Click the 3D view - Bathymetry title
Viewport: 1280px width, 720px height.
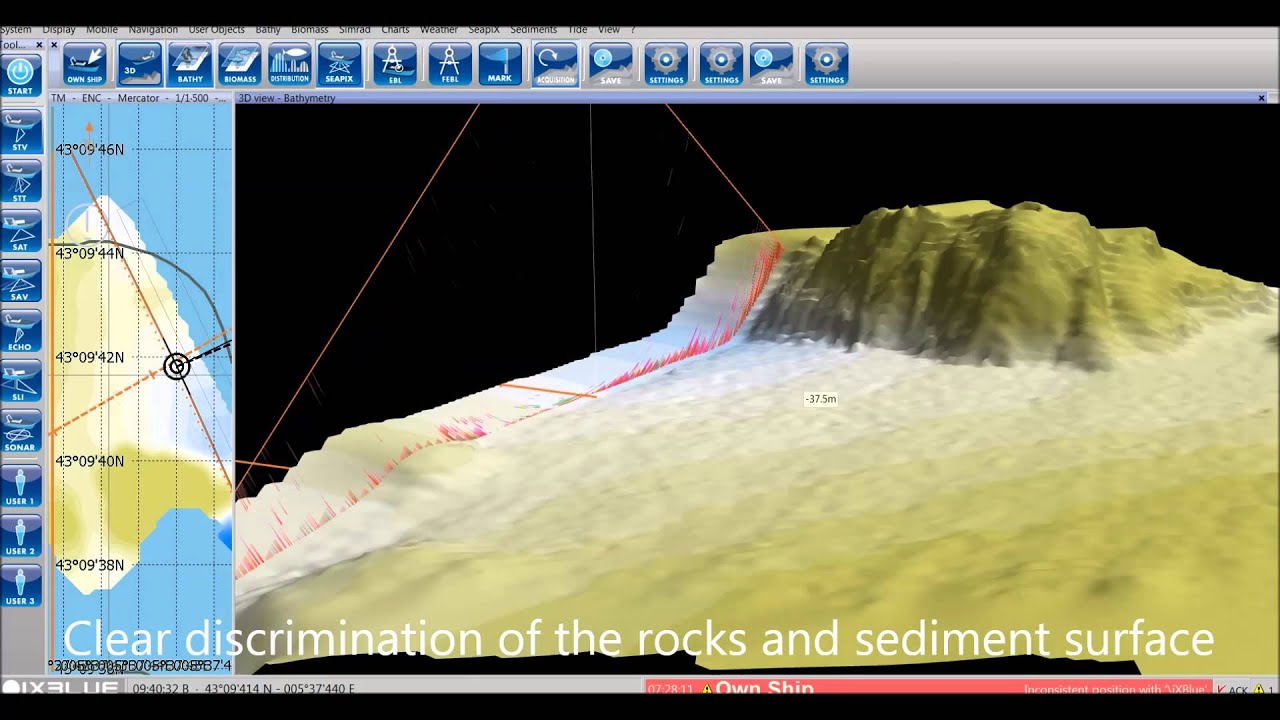click(x=287, y=98)
